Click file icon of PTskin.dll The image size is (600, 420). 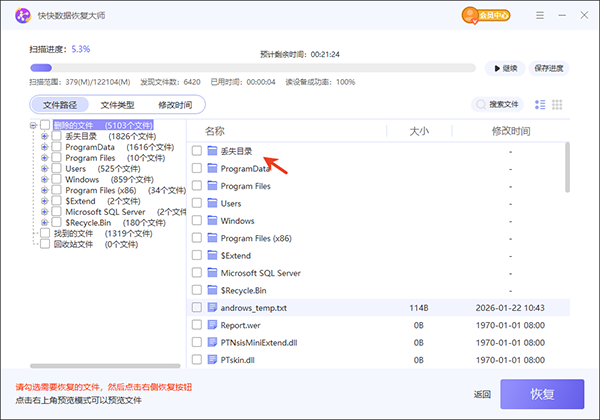212,360
